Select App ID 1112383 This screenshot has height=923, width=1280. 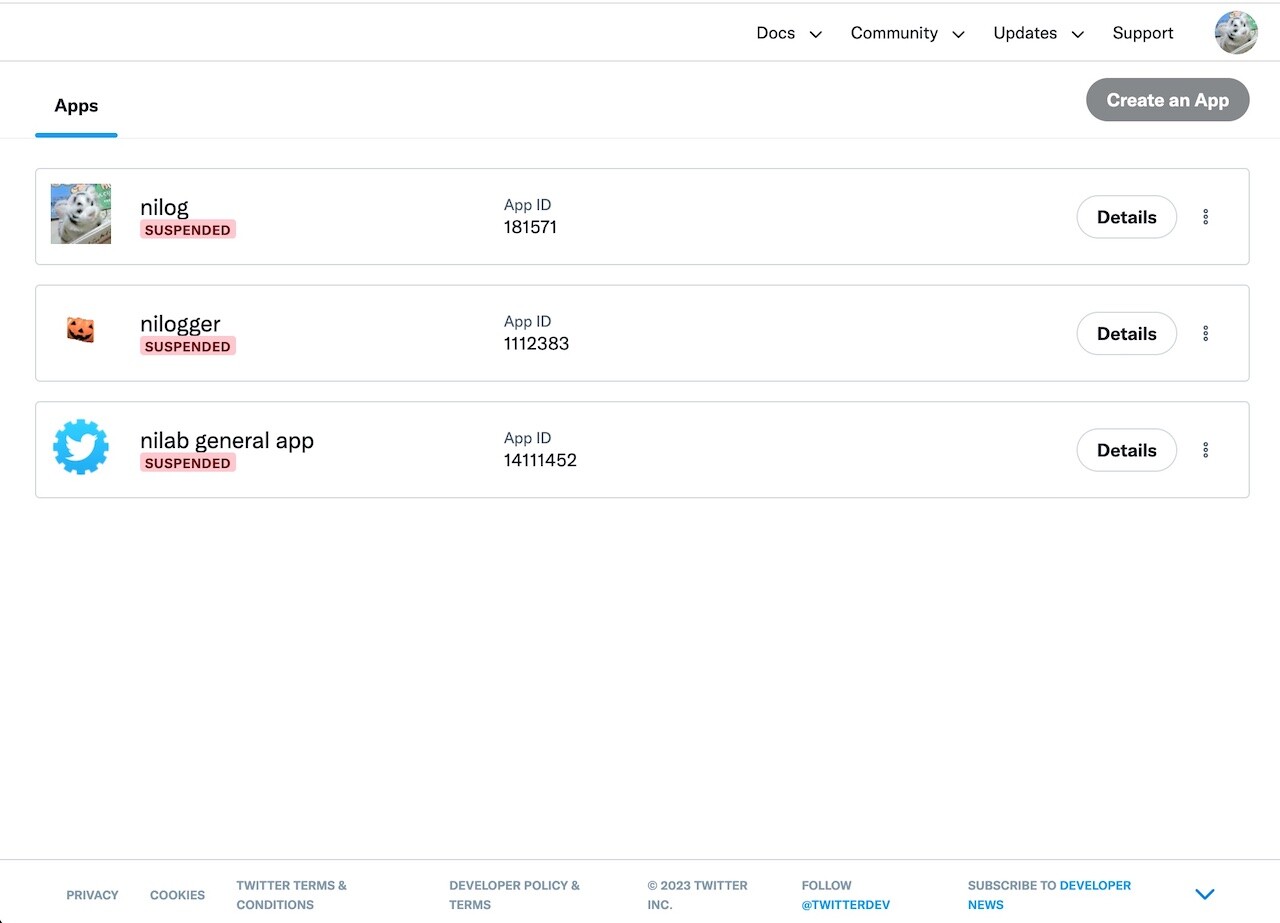point(536,343)
